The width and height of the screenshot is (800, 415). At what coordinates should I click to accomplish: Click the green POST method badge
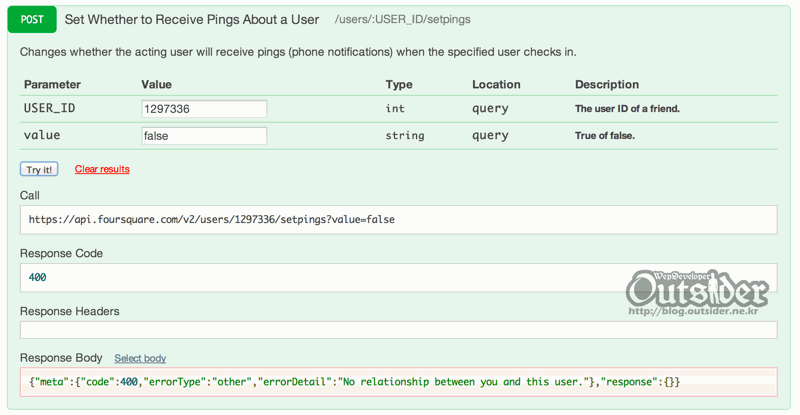32,19
